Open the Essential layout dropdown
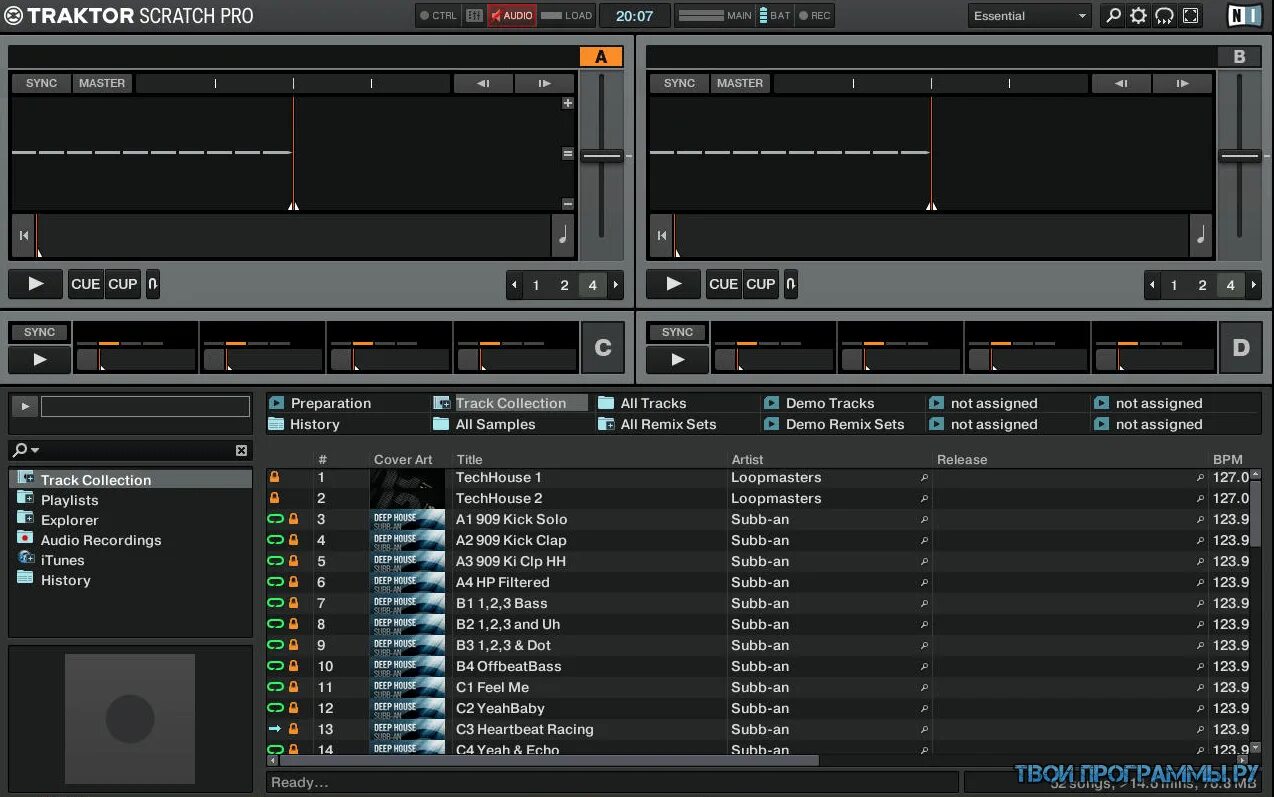This screenshot has height=797, width=1274. [x=1031, y=16]
